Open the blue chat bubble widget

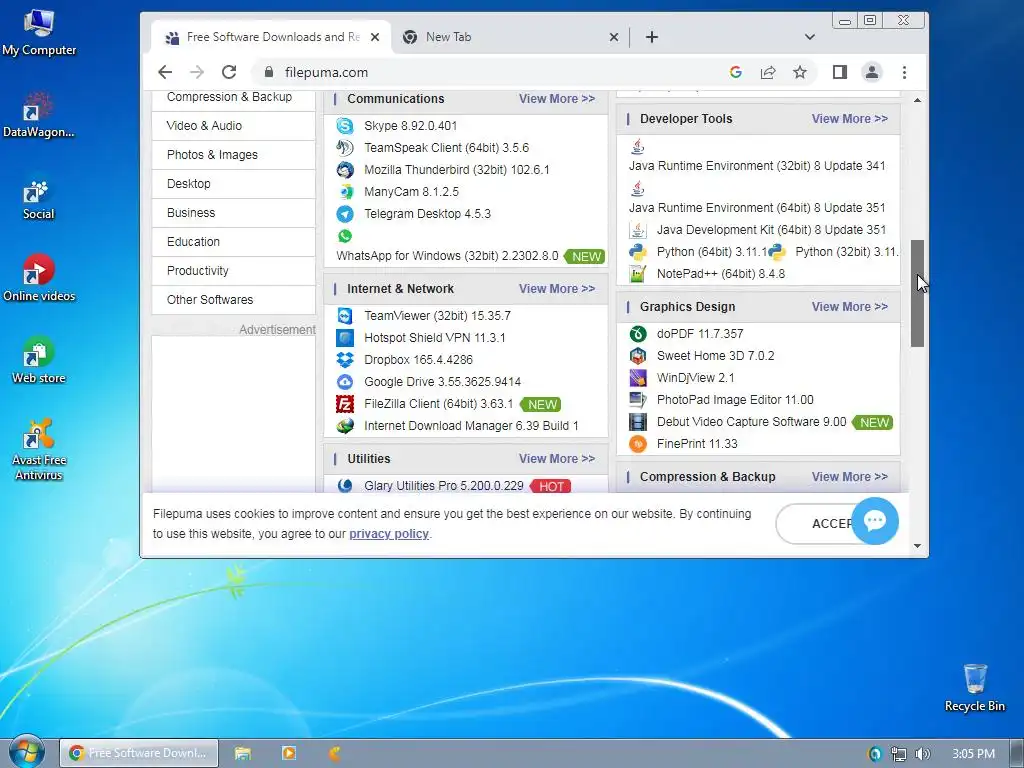(x=875, y=520)
